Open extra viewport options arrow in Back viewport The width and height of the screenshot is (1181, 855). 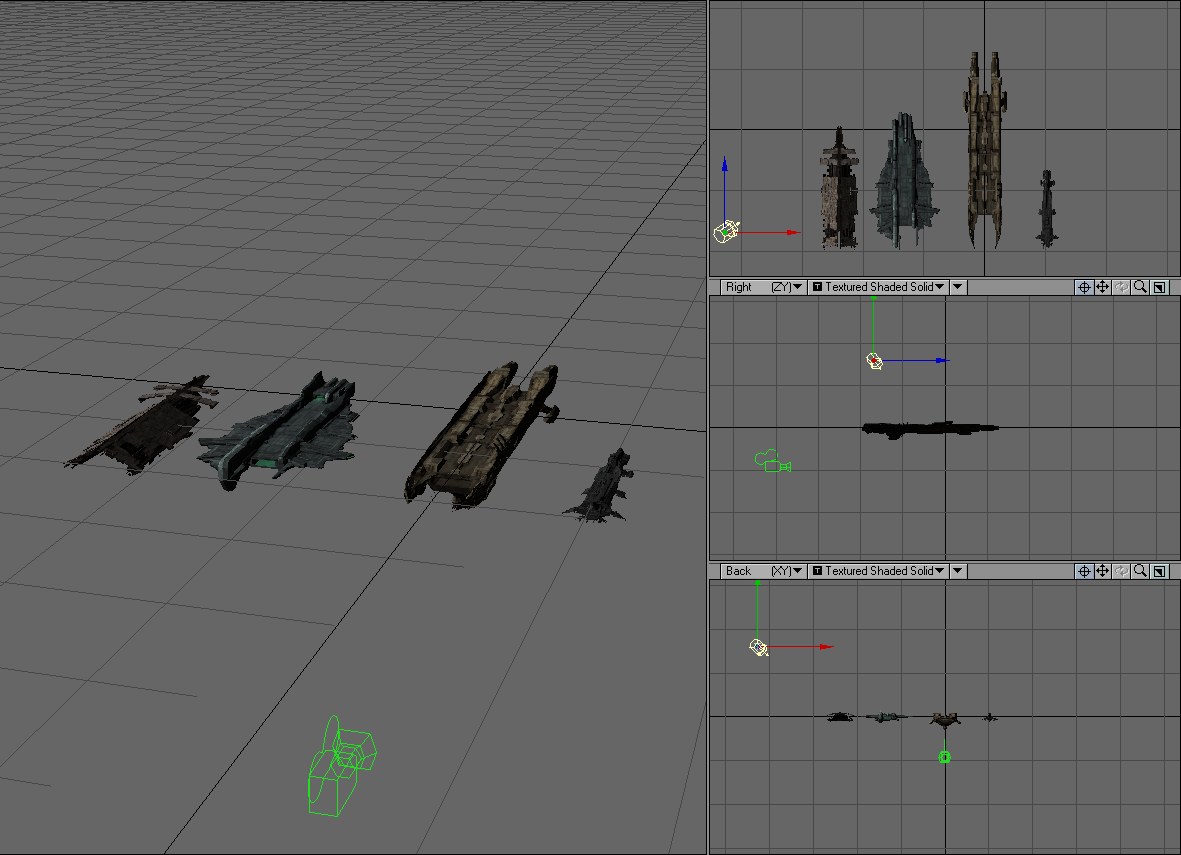point(957,571)
